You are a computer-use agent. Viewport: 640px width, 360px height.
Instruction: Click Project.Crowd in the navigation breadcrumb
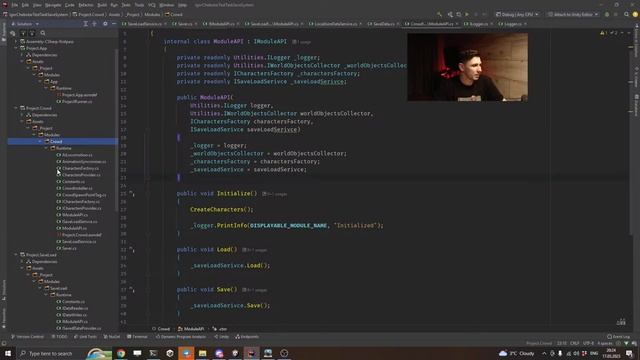click(91, 14)
